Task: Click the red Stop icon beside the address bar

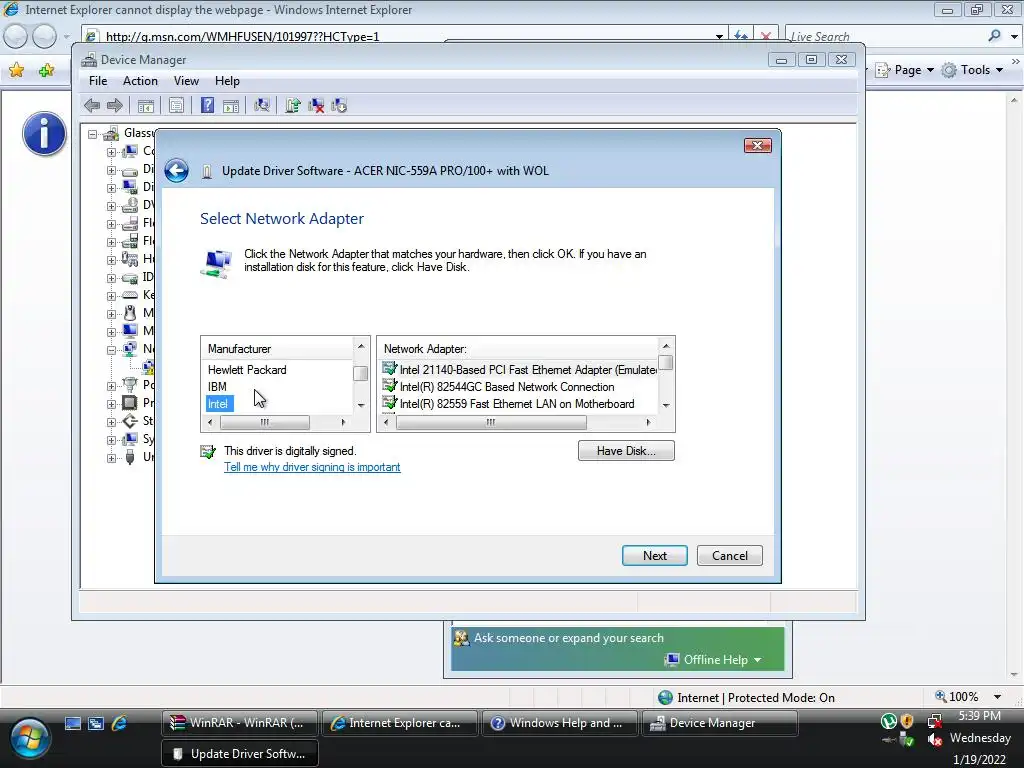Action: click(x=765, y=36)
